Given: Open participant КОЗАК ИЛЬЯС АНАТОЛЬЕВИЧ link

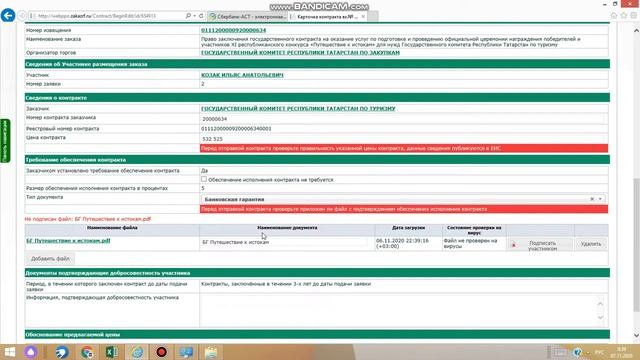Looking at the screenshot, I should pyautogui.click(x=242, y=75).
